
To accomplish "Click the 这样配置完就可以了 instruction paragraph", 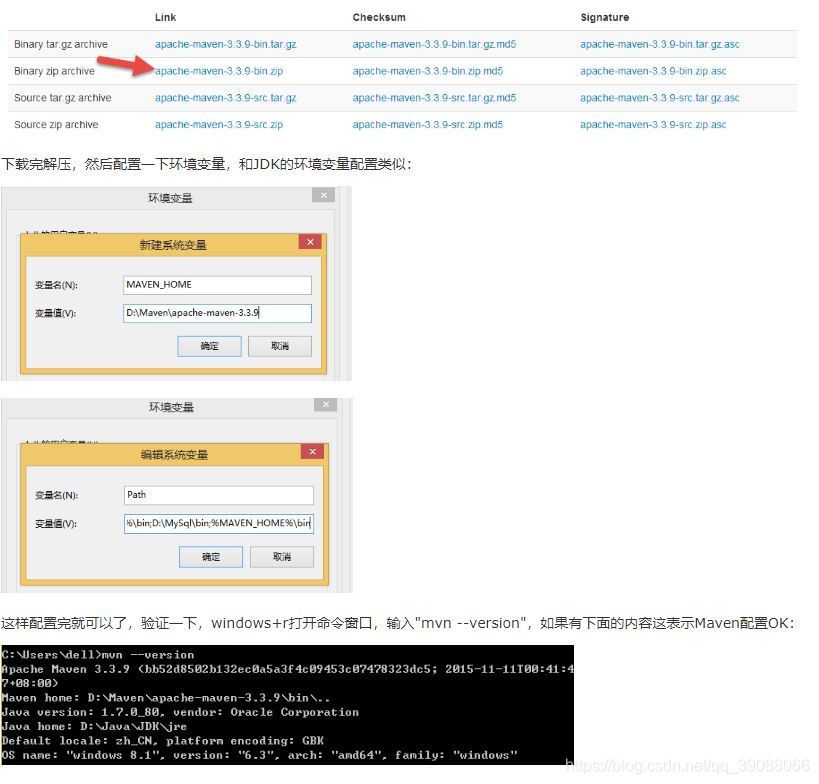I will click(x=397, y=623).
